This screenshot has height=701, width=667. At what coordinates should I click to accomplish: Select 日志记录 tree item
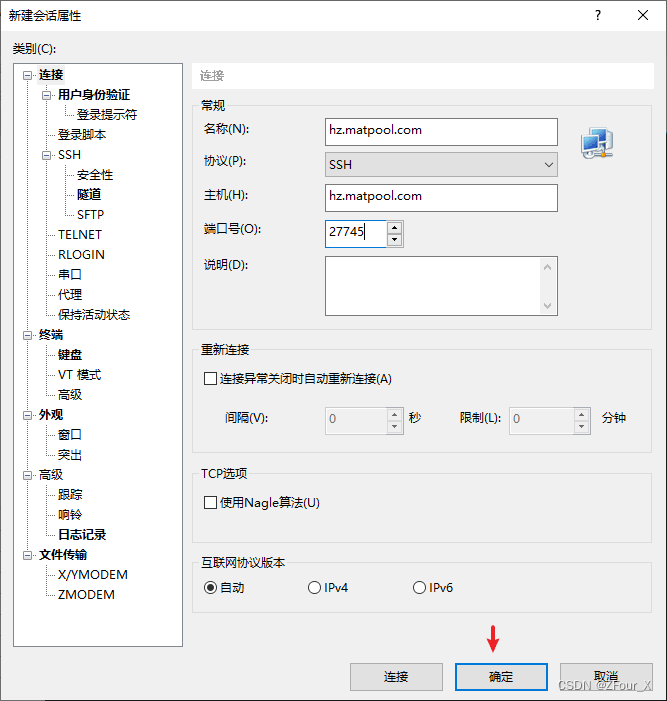[82, 535]
